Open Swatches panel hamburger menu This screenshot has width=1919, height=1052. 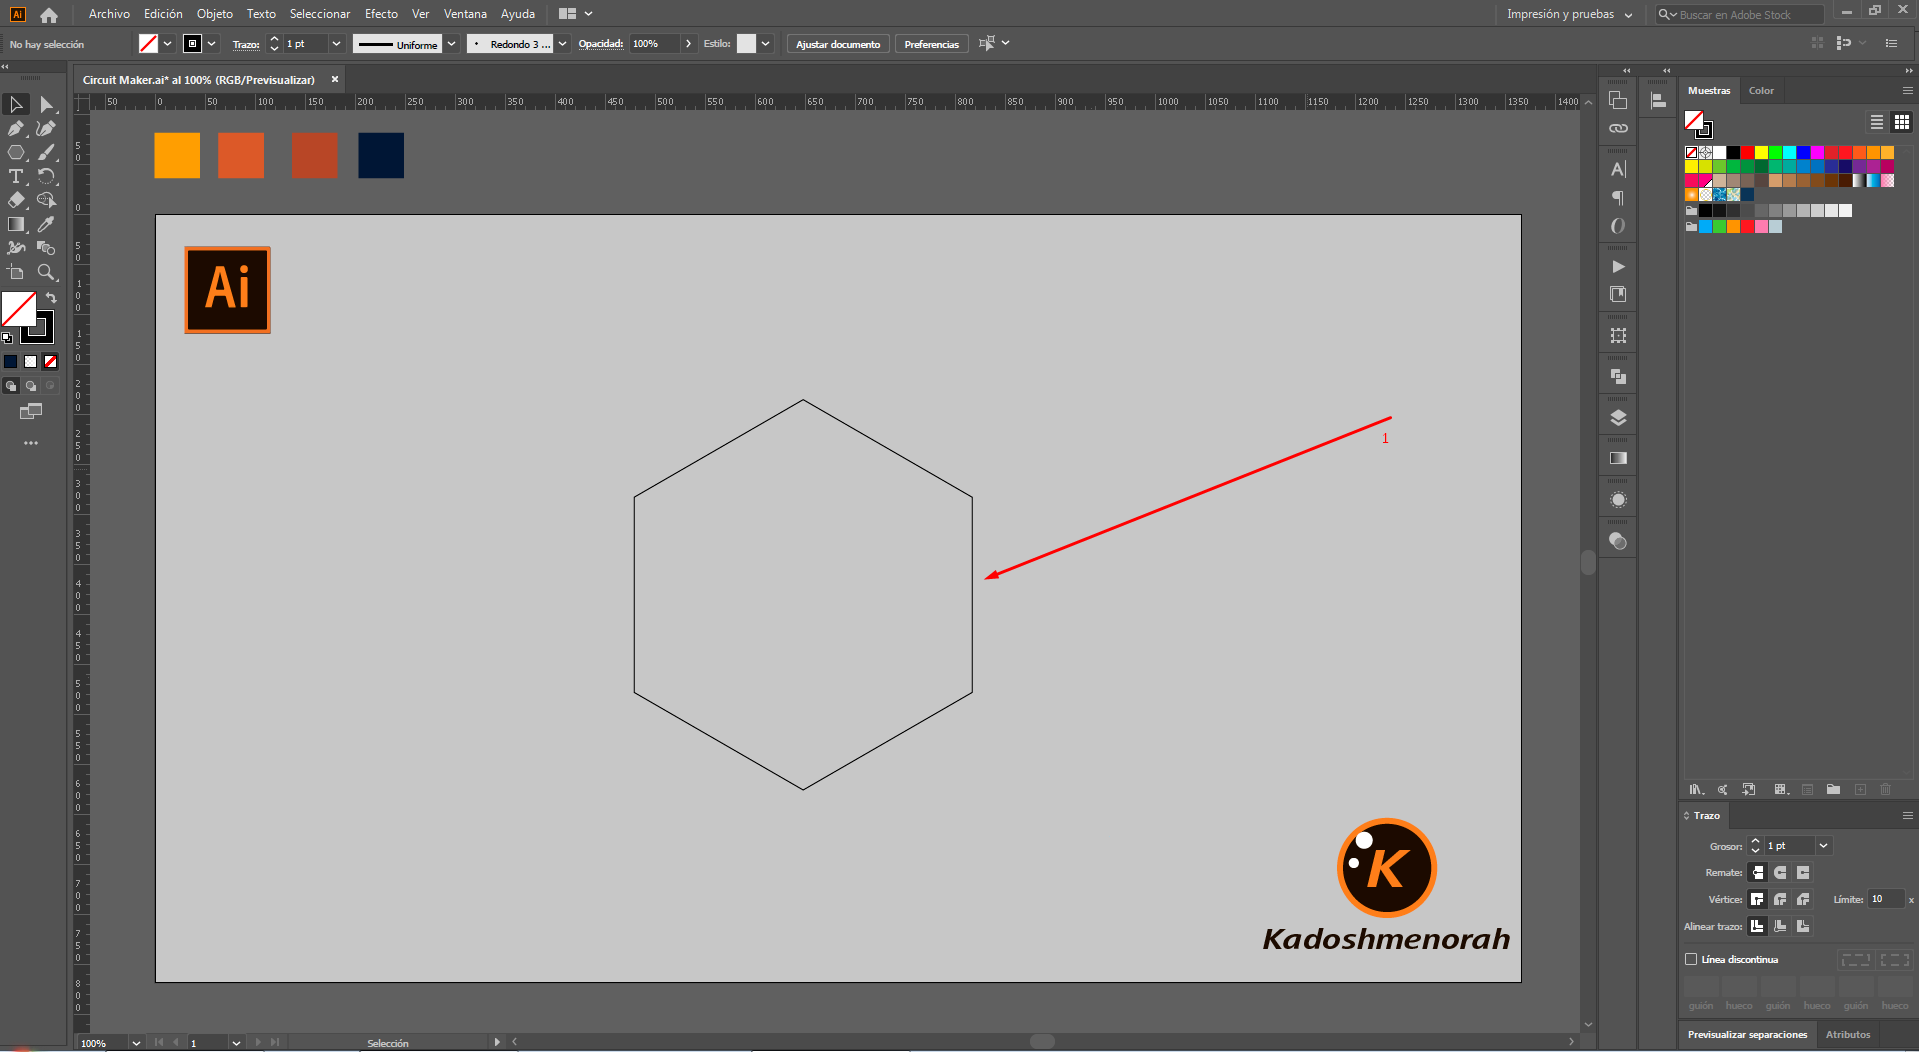coord(1907,91)
